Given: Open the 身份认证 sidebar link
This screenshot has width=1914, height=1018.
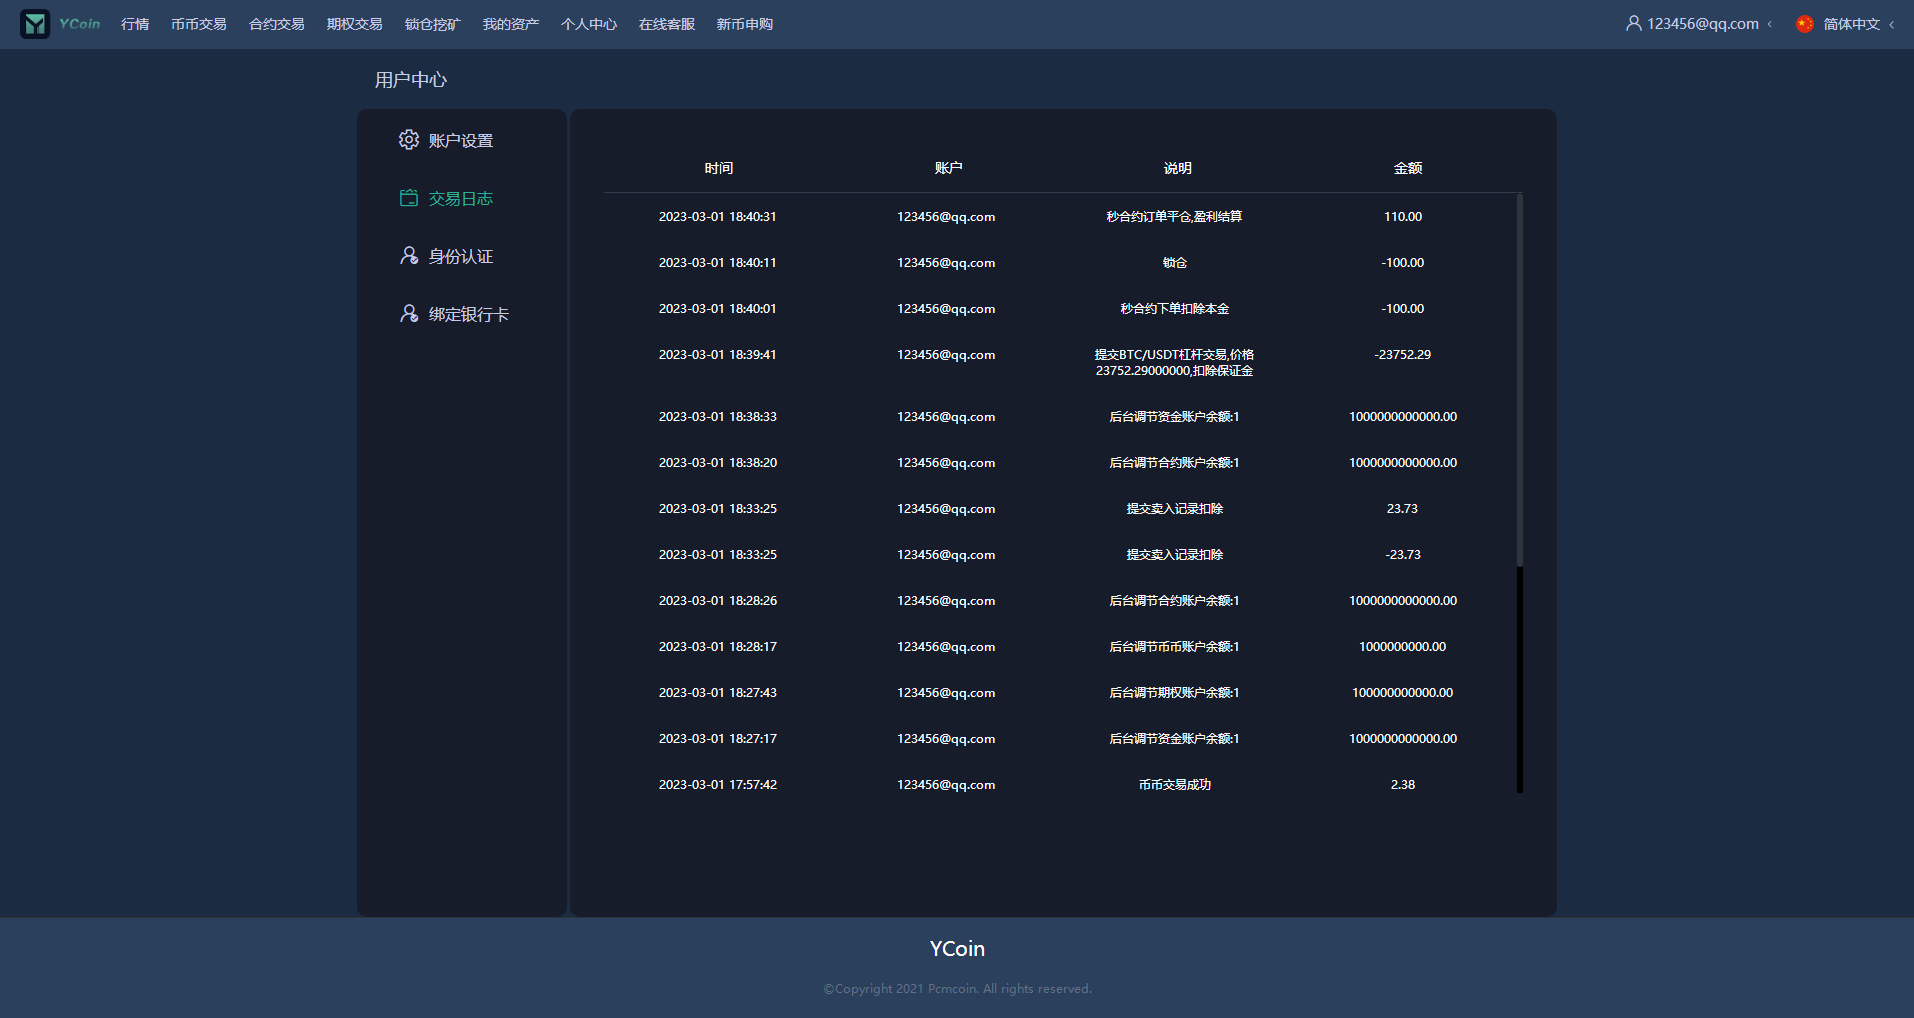Looking at the screenshot, I should coord(460,256).
